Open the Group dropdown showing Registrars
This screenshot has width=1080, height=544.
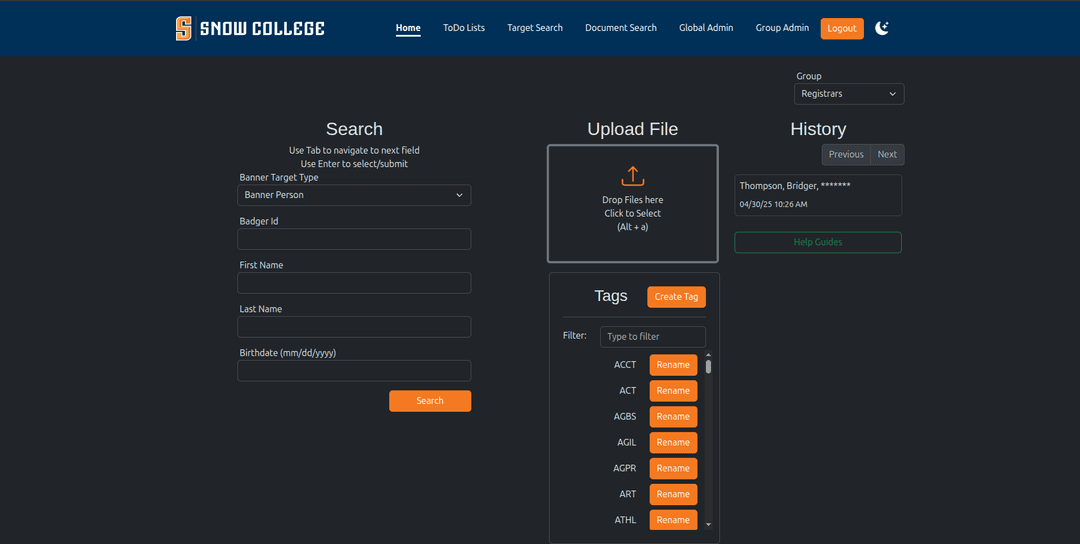[849, 94]
